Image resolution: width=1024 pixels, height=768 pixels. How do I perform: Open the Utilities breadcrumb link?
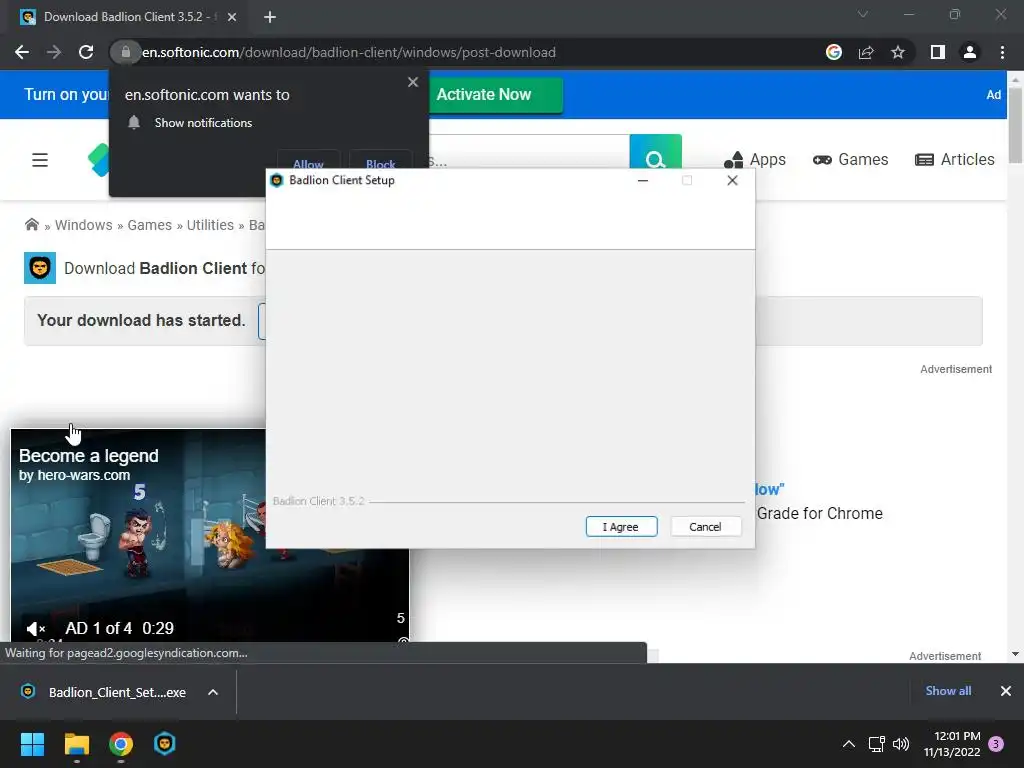[x=210, y=225]
